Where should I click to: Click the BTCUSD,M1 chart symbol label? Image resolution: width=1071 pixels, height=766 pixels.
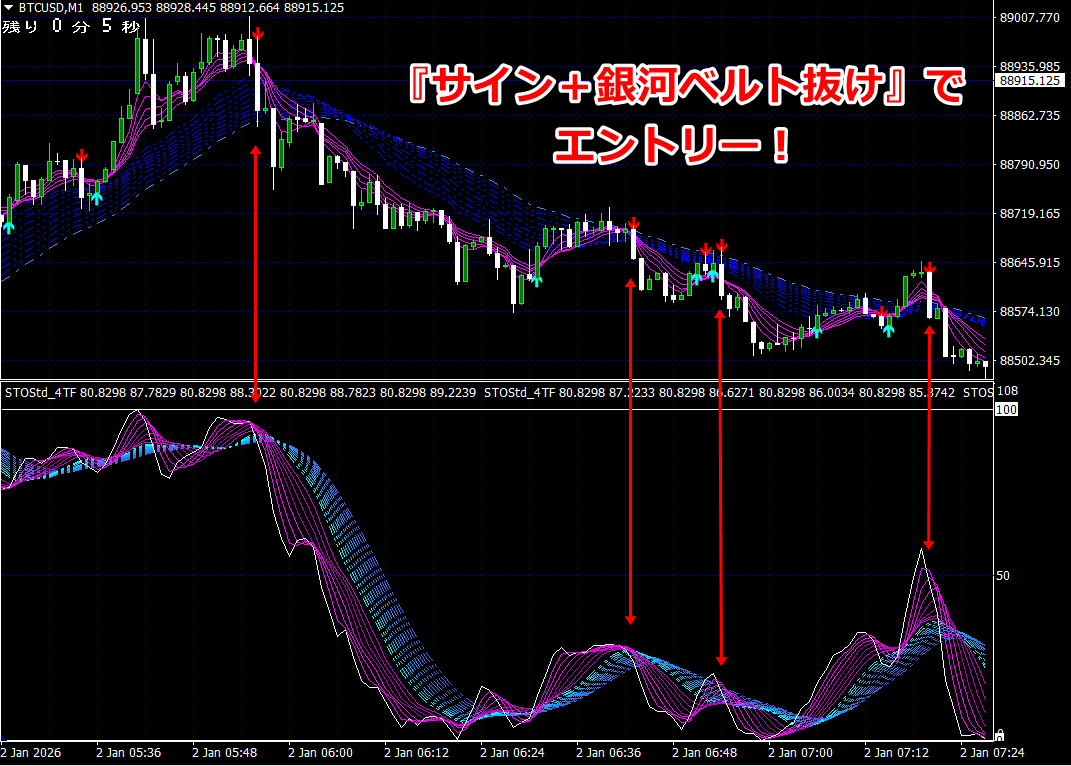[51, 8]
